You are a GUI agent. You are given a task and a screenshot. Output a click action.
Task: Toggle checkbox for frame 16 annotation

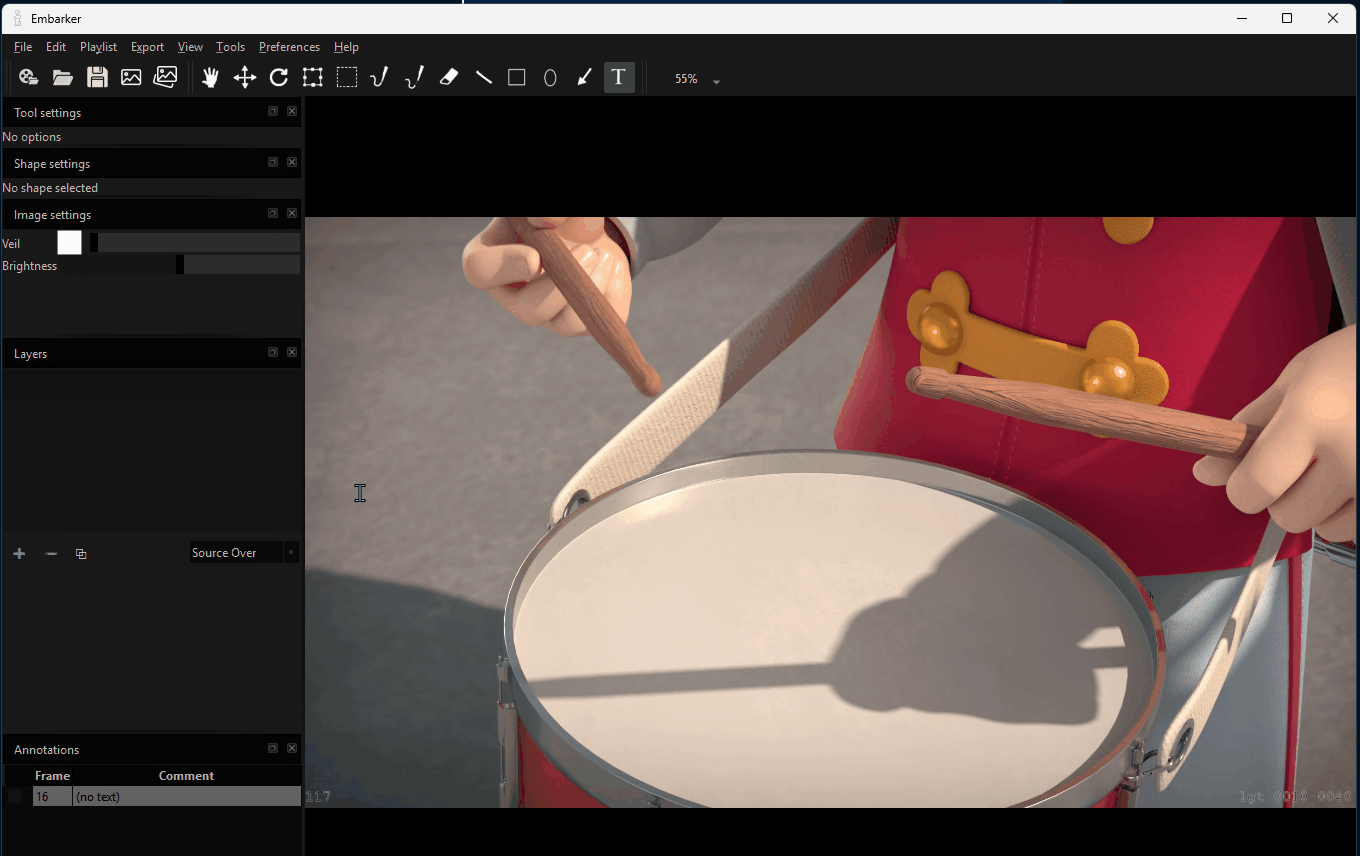[15, 797]
